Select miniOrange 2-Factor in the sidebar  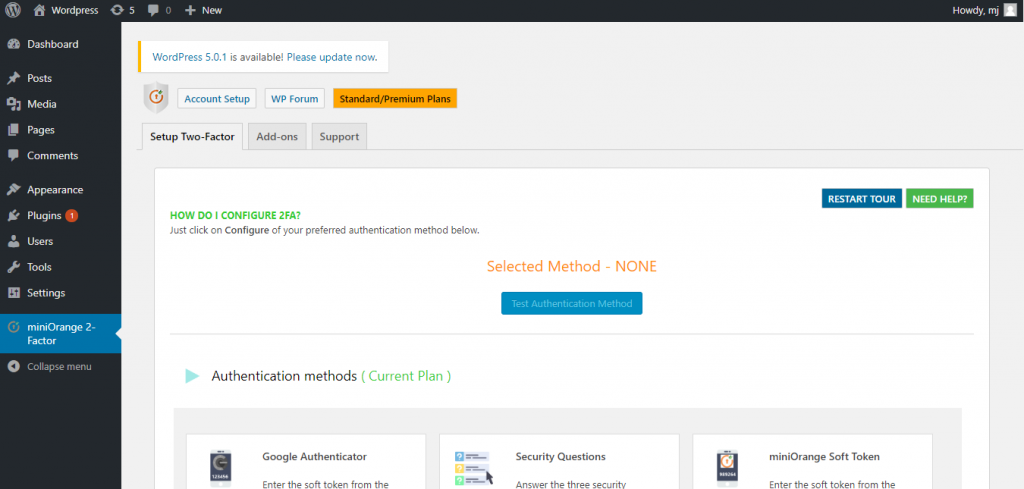tap(60, 334)
